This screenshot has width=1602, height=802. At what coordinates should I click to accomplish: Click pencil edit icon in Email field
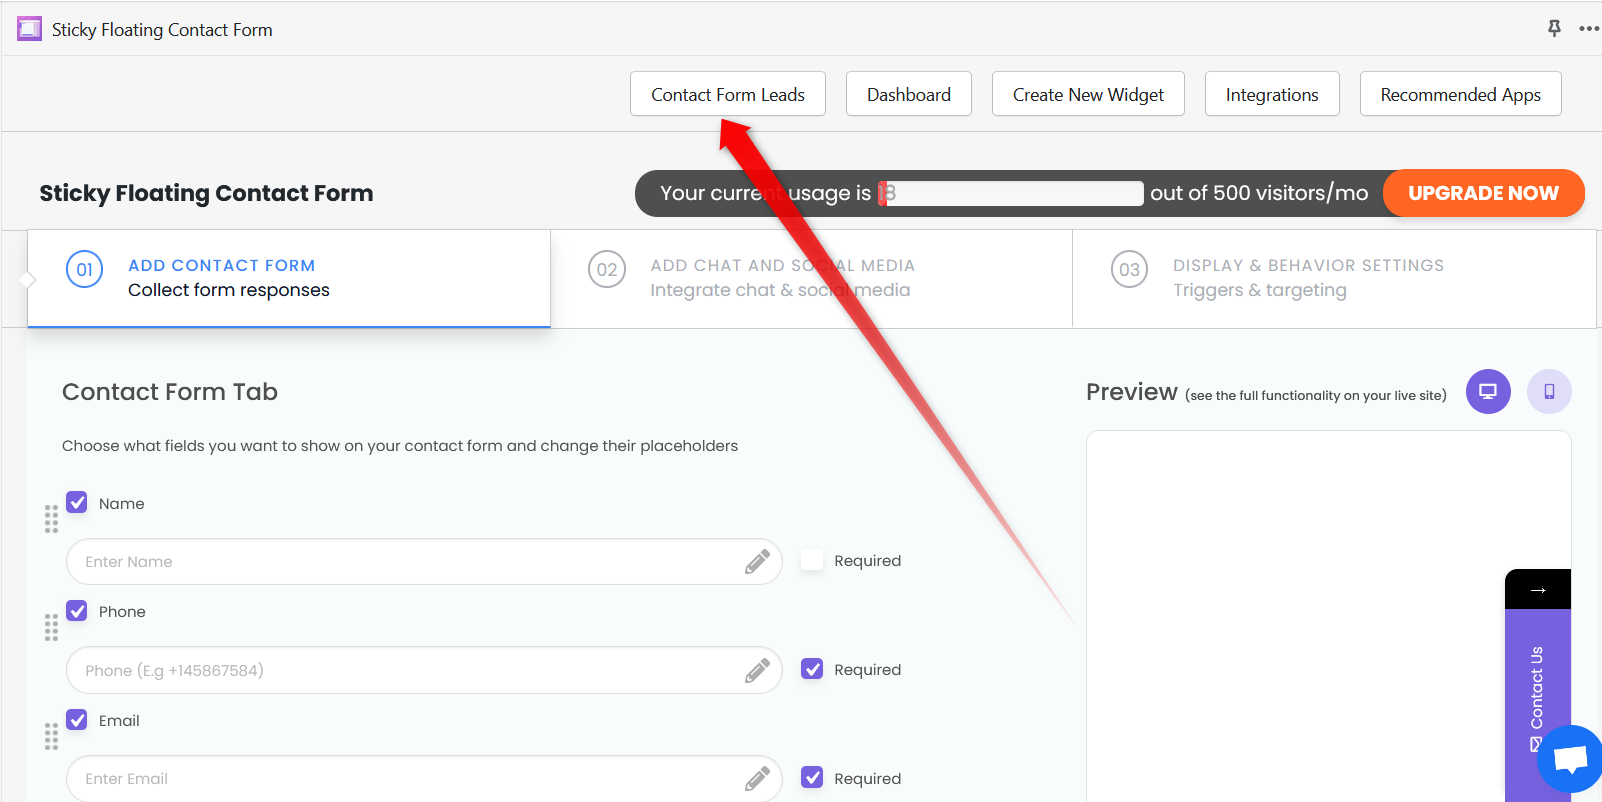coord(757,778)
